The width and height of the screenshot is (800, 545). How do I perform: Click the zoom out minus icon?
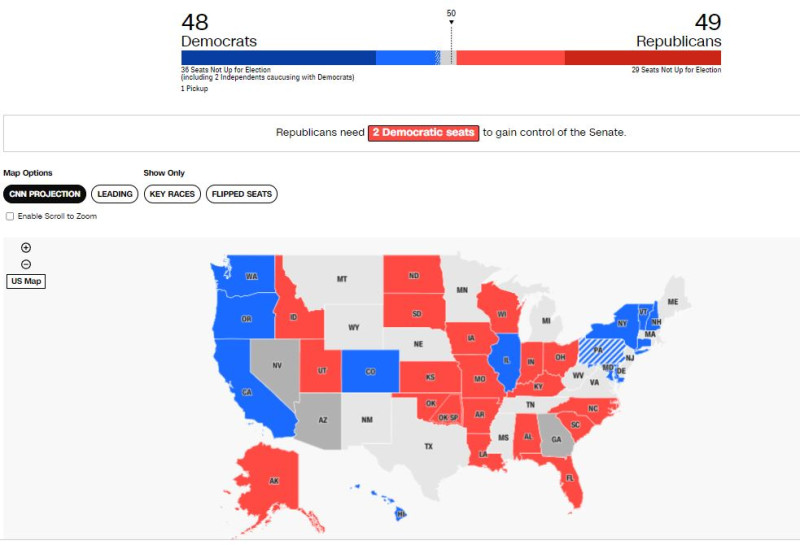[26, 264]
